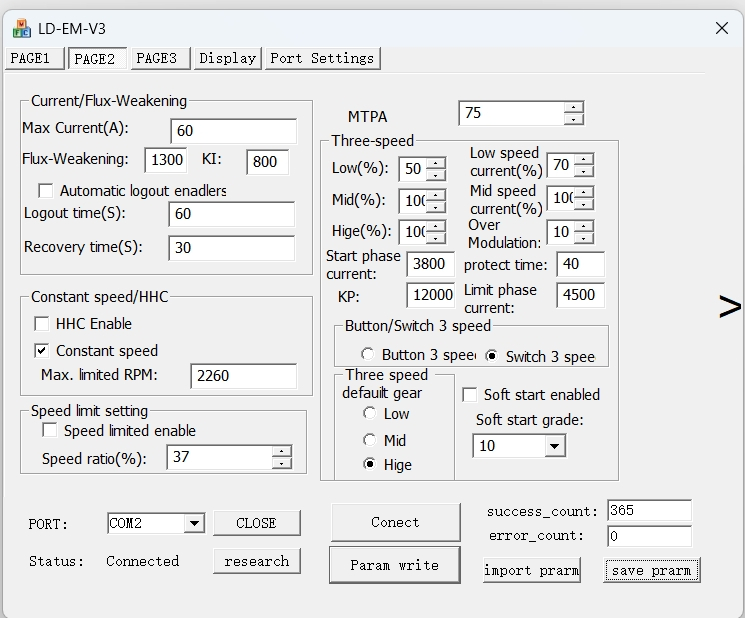This screenshot has width=745, height=618.
Task: Click the Param write button
Action: (394, 564)
